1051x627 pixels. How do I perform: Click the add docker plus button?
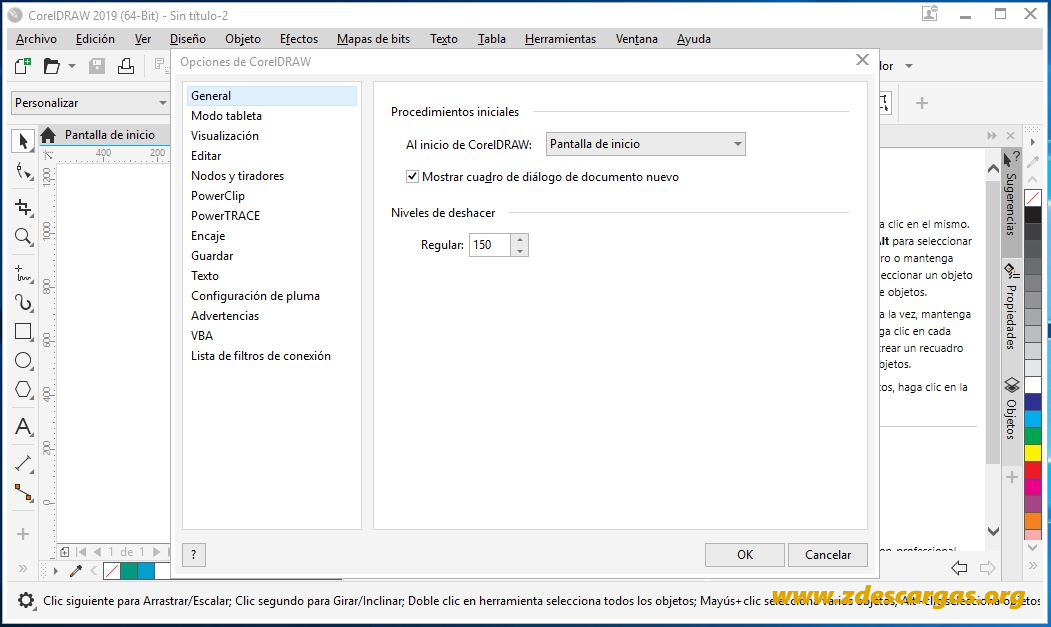pos(1011,477)
